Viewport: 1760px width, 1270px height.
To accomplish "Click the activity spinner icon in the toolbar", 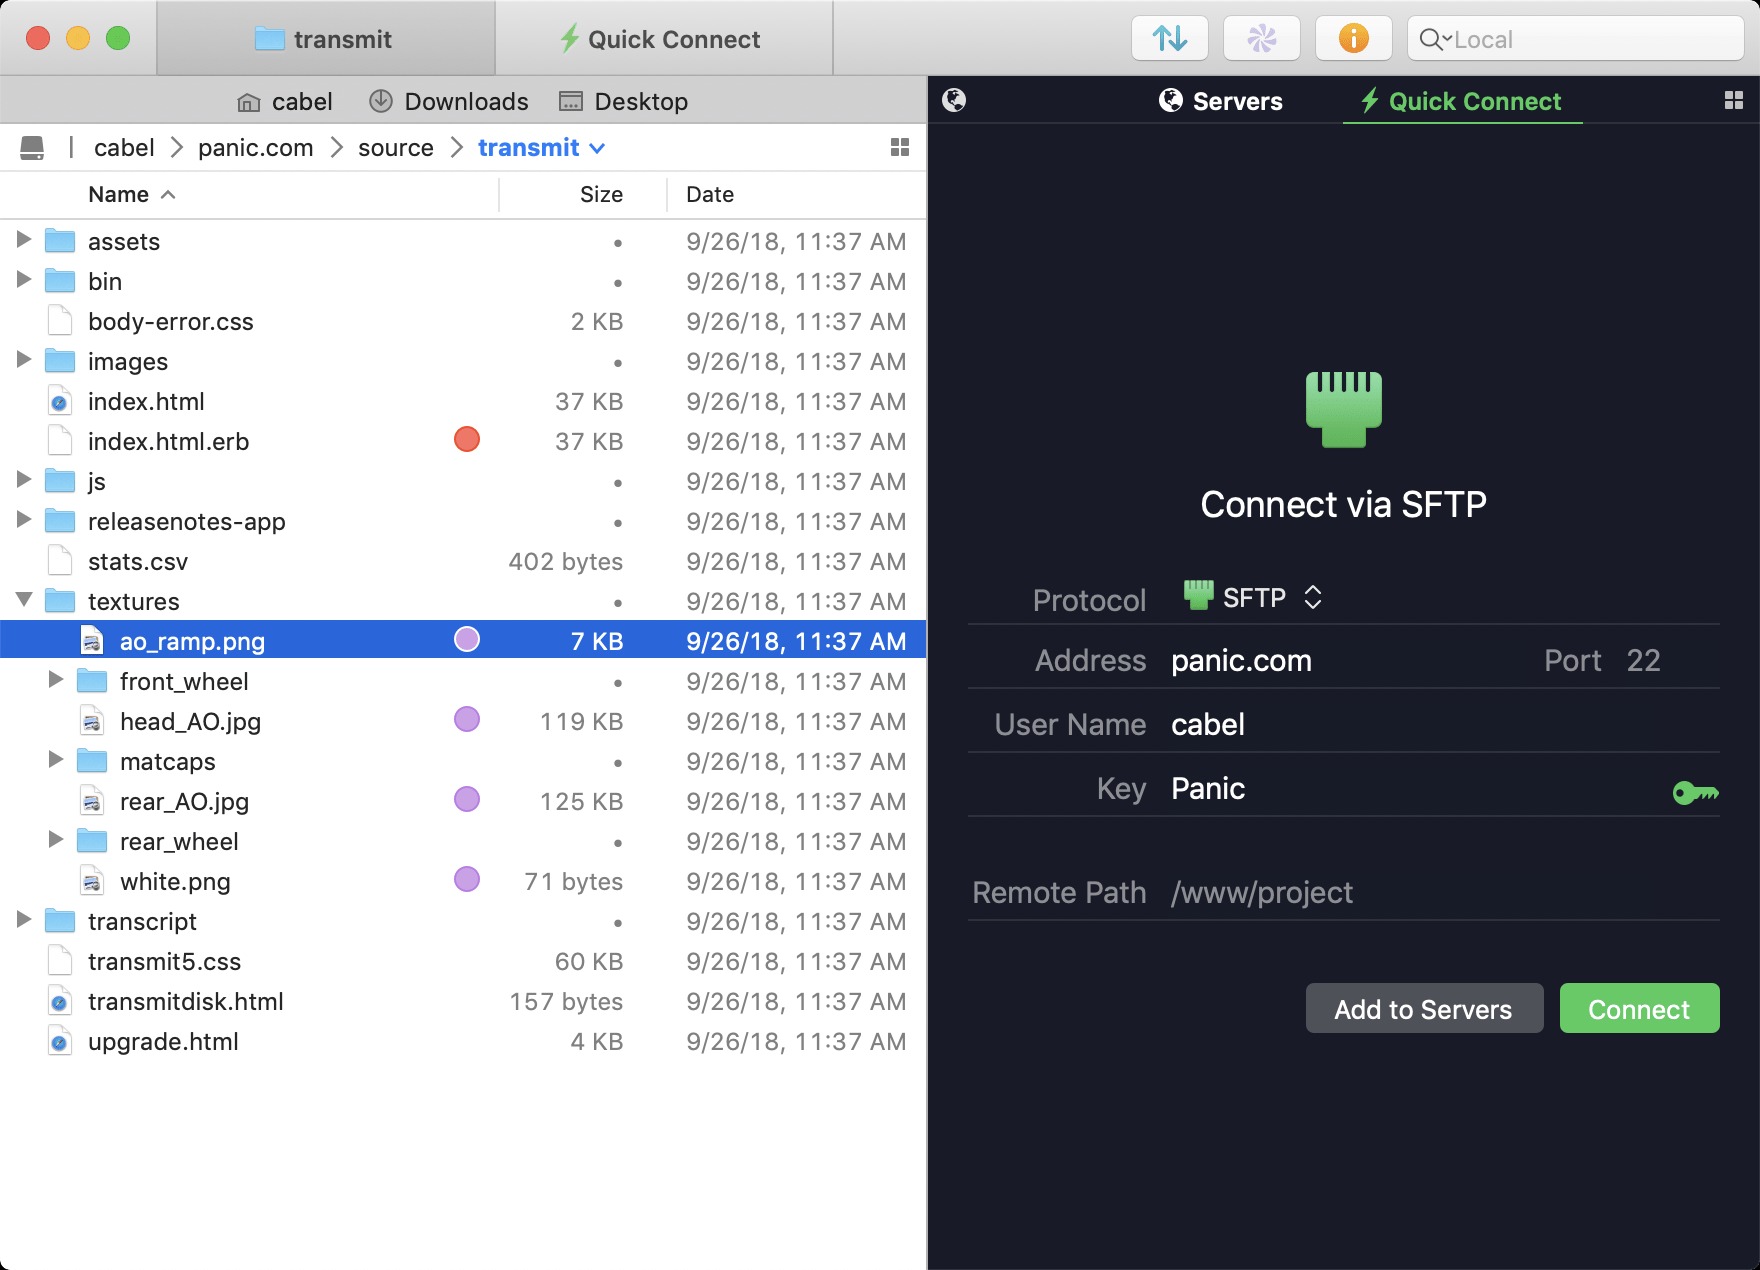I will click(1261, 38).
